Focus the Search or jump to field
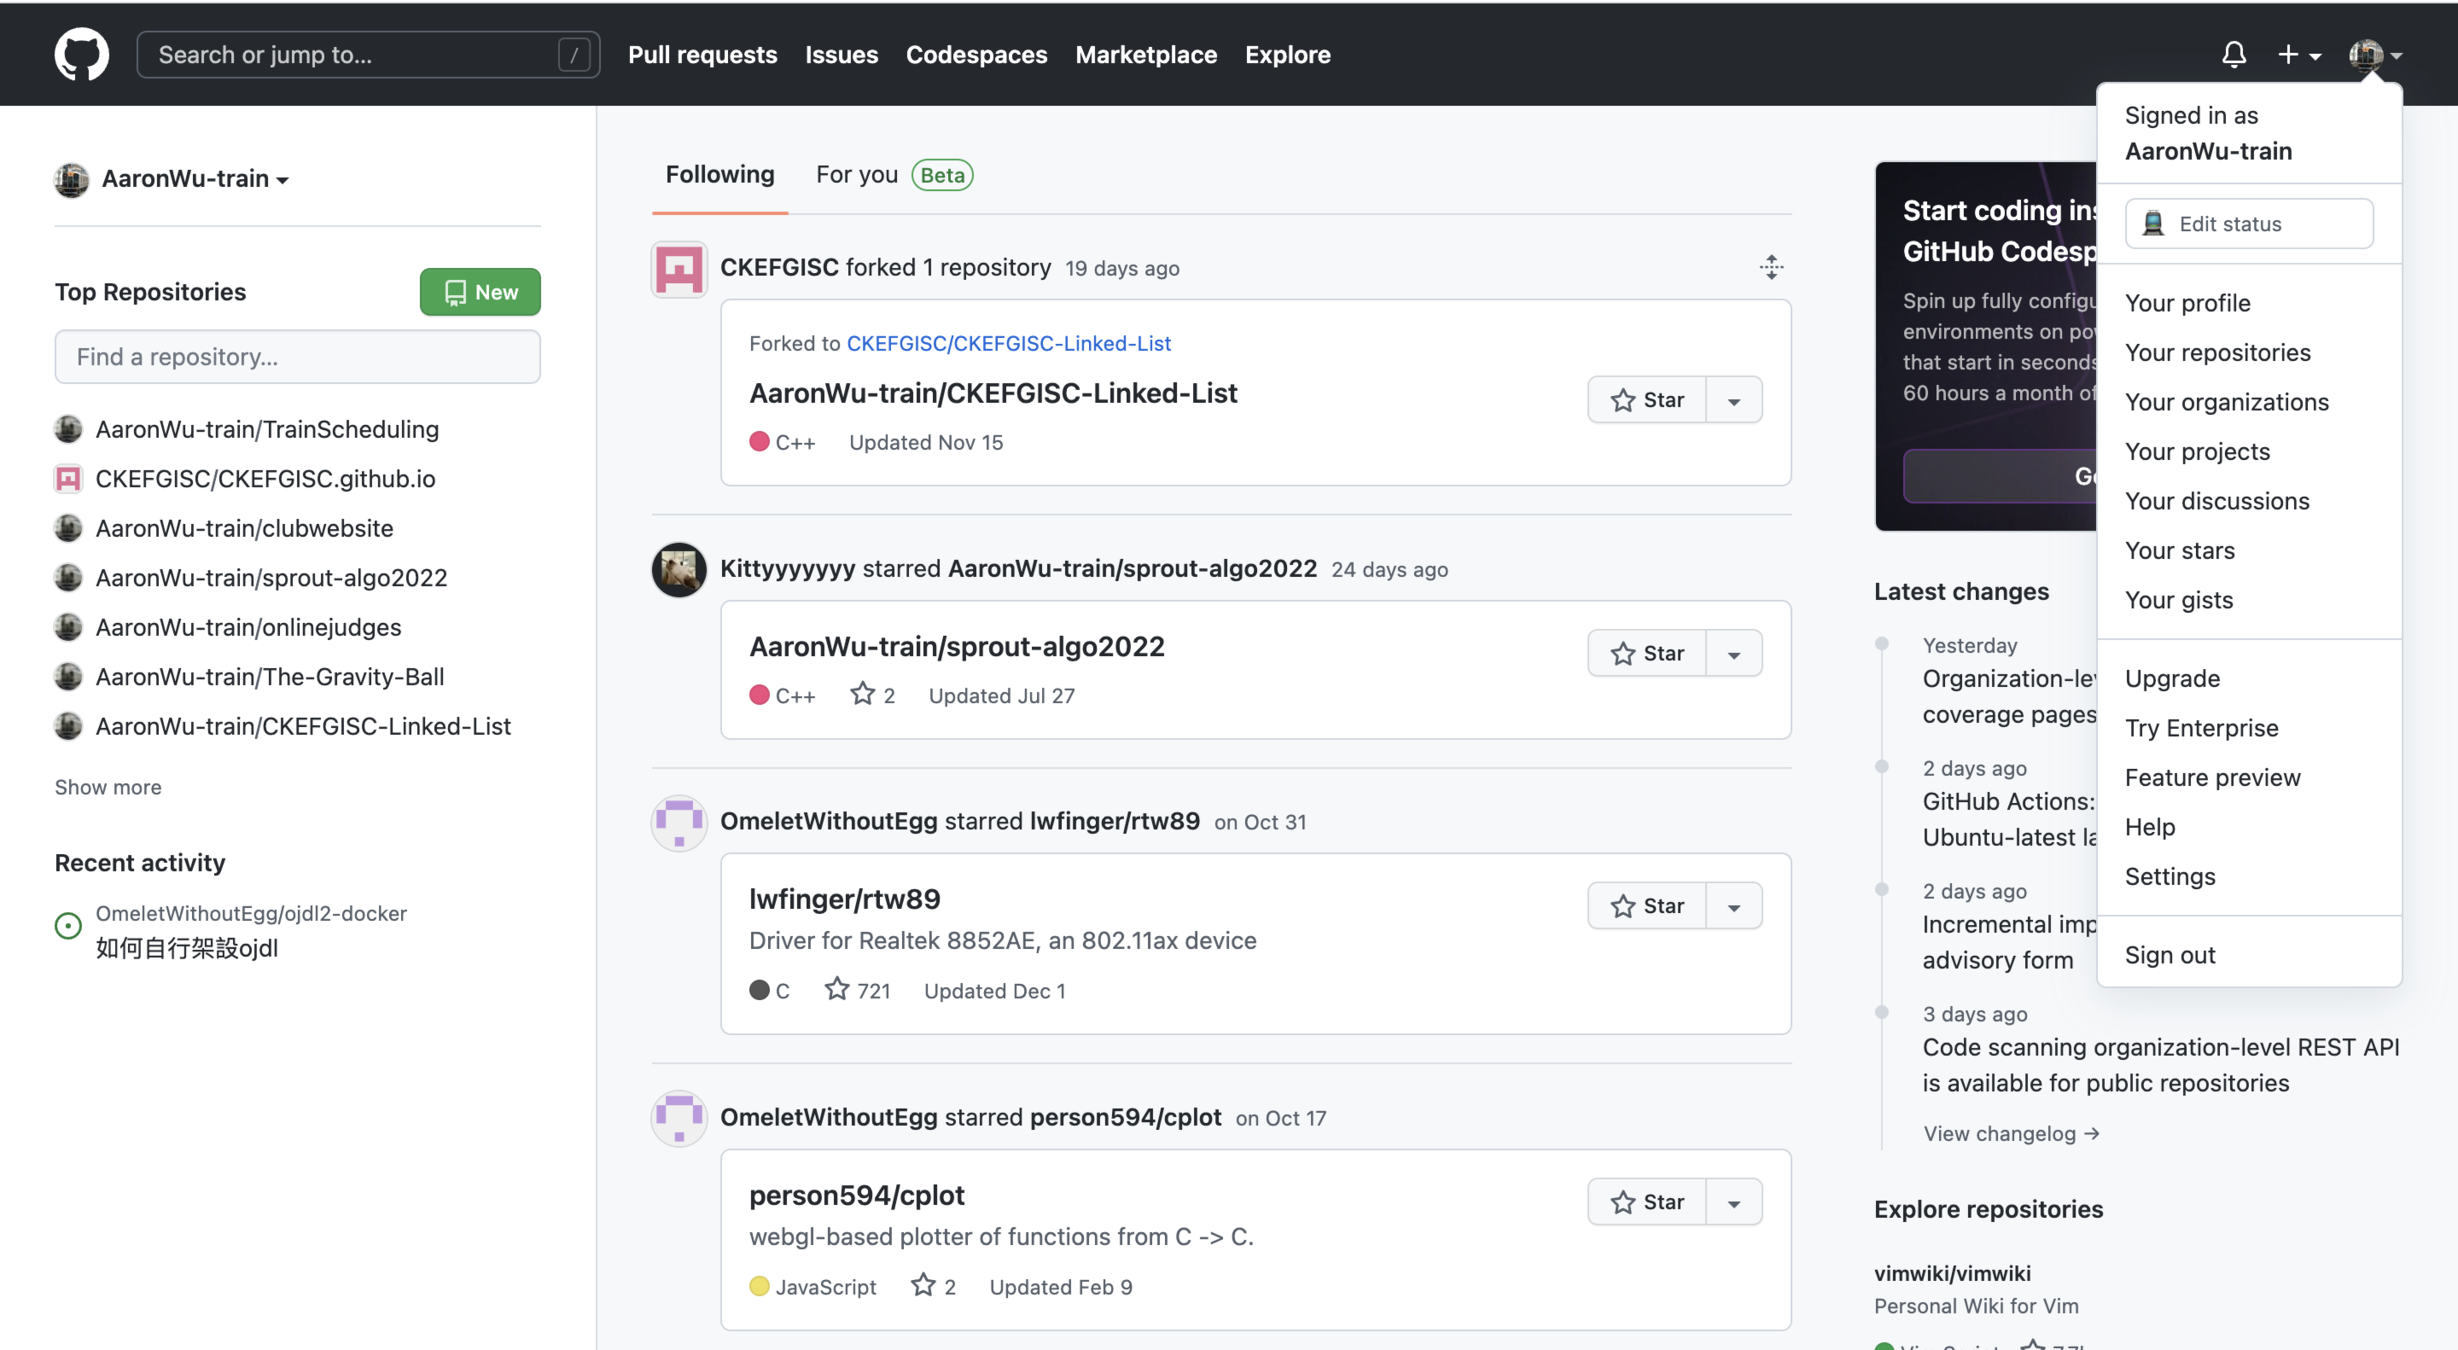Viewport: 2458px width, 1350px height. point(368,54)
